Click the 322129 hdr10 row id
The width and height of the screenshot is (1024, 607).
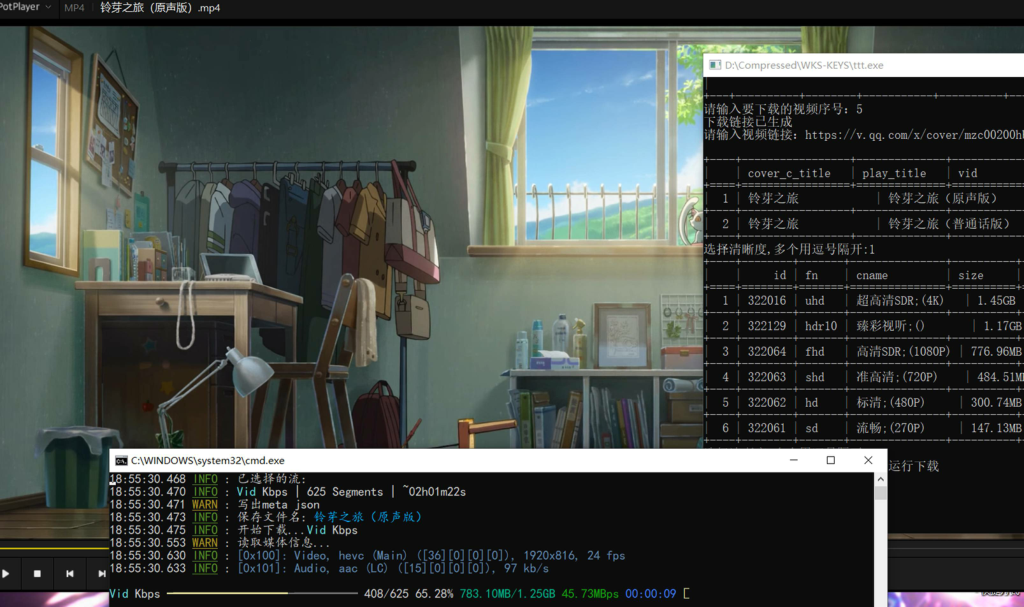pyautogui.click(x=767, y=326)
